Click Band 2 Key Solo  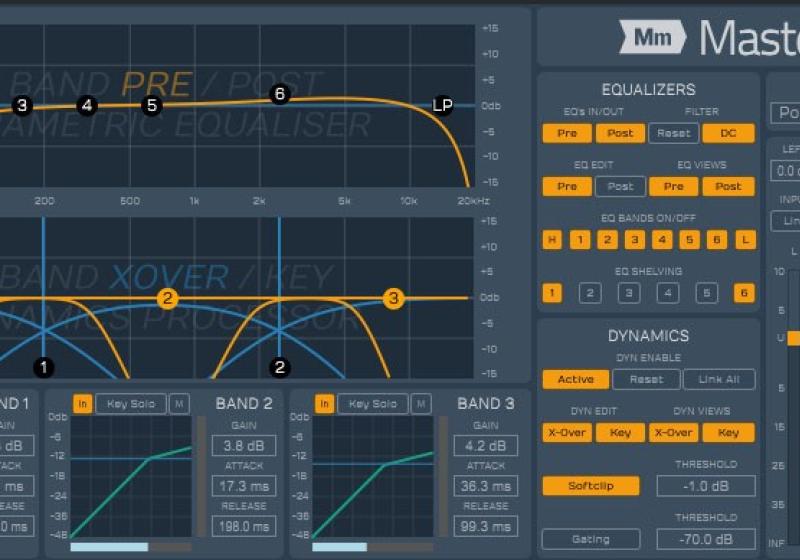[131, 404]
